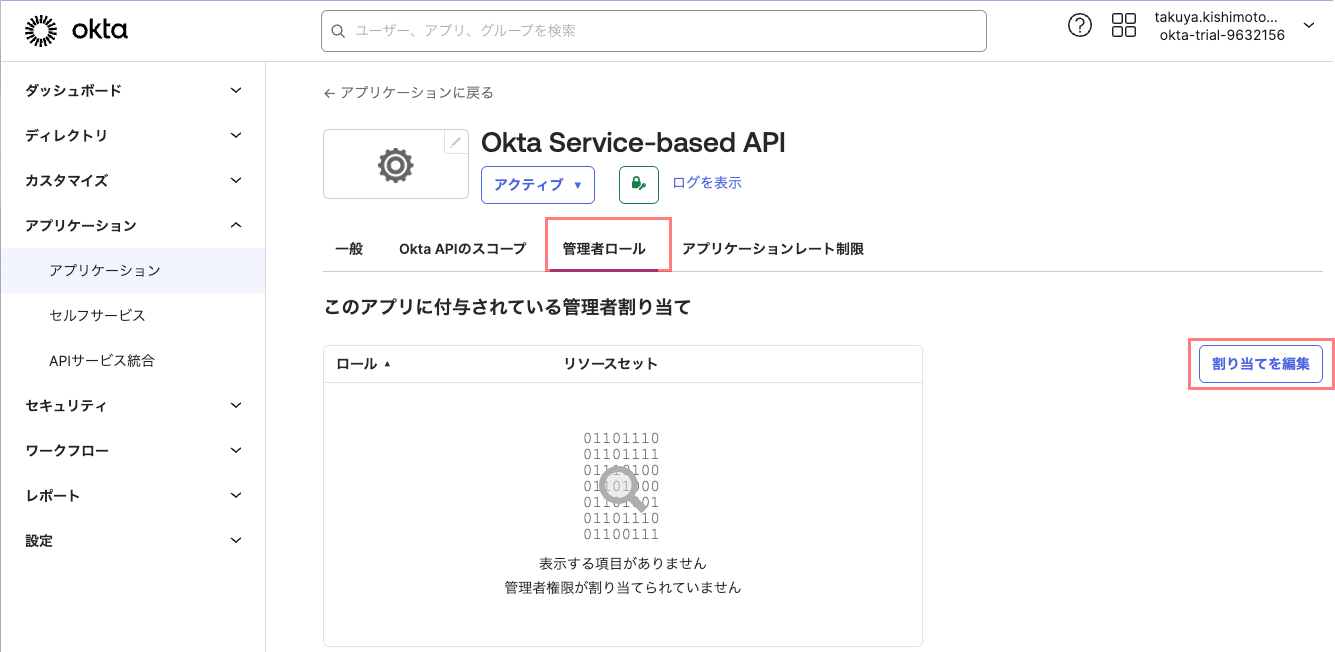Image resolution: width=1335 pixels, height=652 pixels.
Task: Open the アクティブ status dropdown
Action: point(538,185)
